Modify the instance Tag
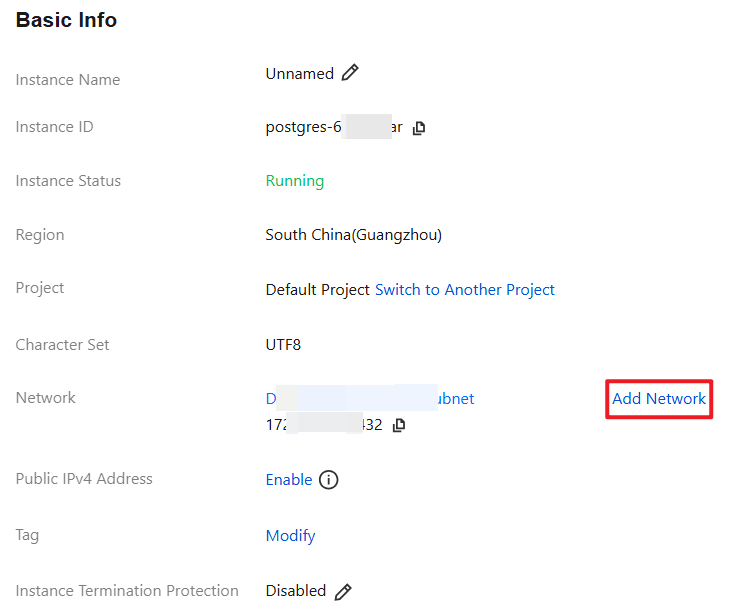The height and width of the screenshot is (614, 738). click(x=290, y=536)
